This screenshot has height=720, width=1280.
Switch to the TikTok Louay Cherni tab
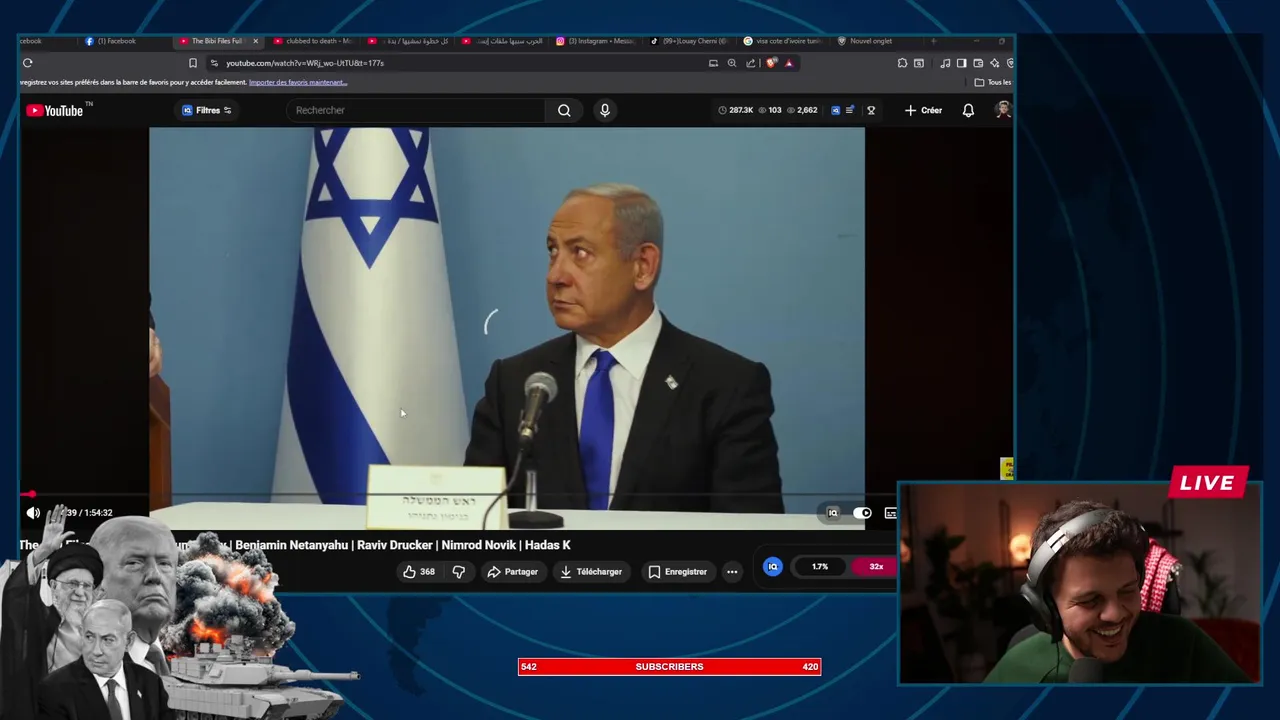tap(690, 41)
